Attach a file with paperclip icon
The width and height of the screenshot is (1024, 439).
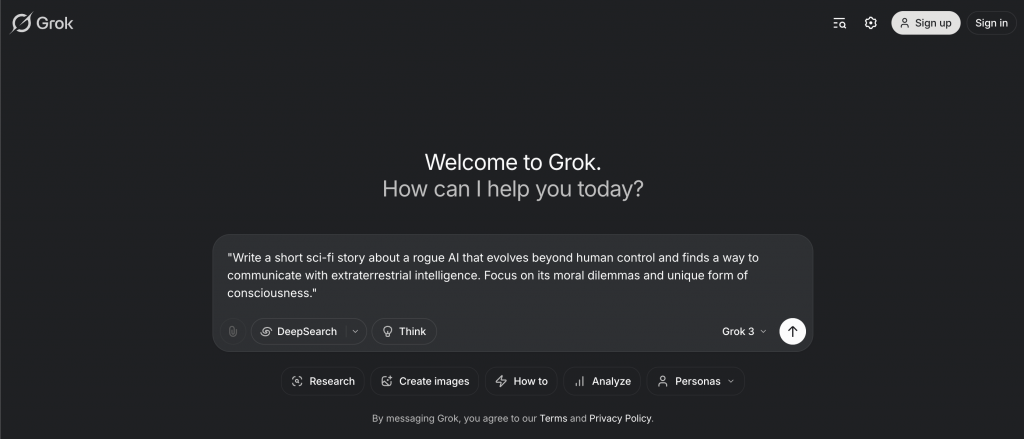point(232,331)
